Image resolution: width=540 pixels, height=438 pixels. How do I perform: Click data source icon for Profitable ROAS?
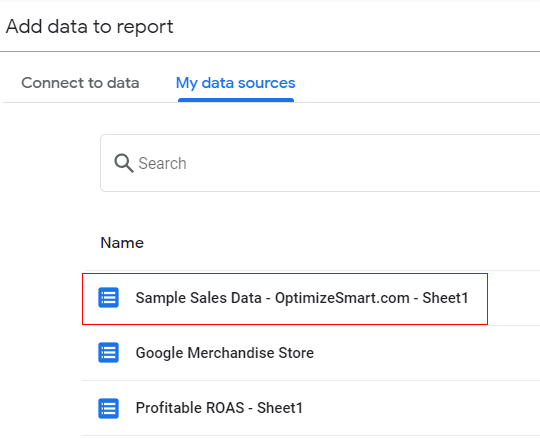pos(108,408)
